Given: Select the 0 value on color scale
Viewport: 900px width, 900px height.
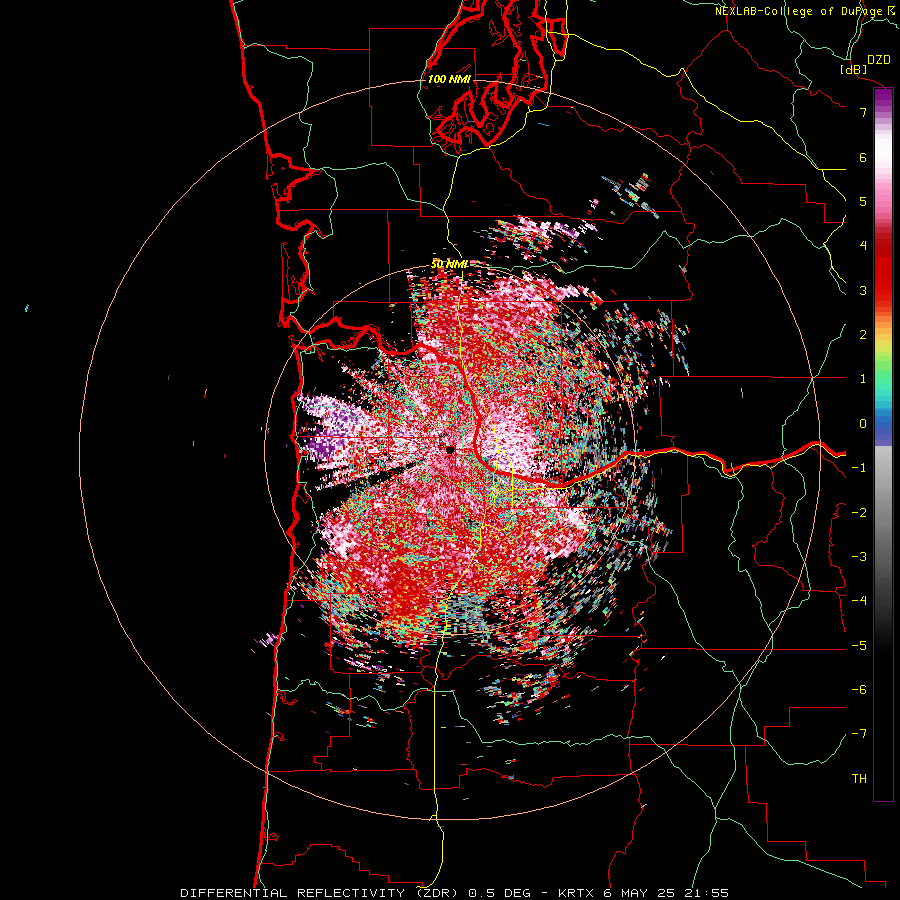Looking at the screenshot, I should [x=863, y=424].
